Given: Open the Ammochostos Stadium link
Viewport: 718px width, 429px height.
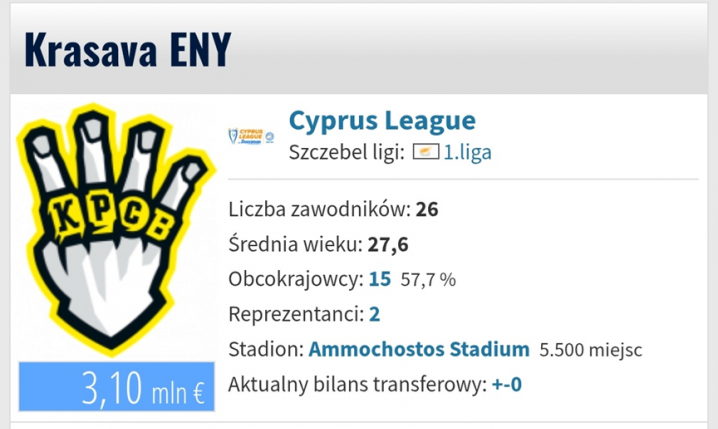Looking at the screenshot, I should tap(419, 349).
